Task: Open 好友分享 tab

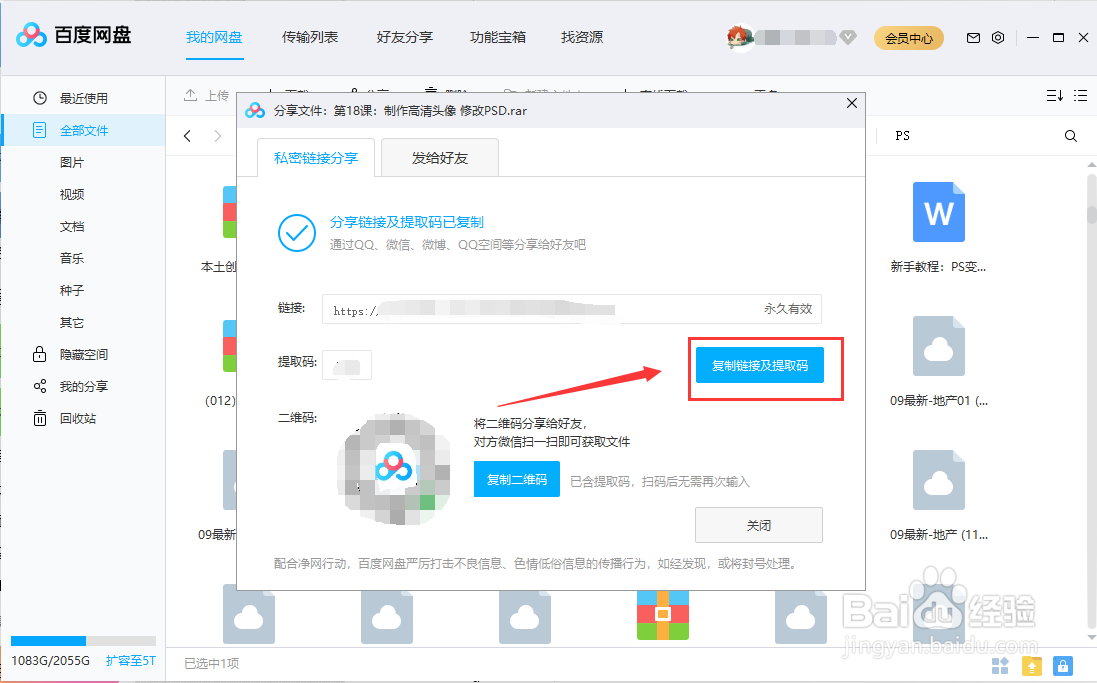Action: (404, 37)
